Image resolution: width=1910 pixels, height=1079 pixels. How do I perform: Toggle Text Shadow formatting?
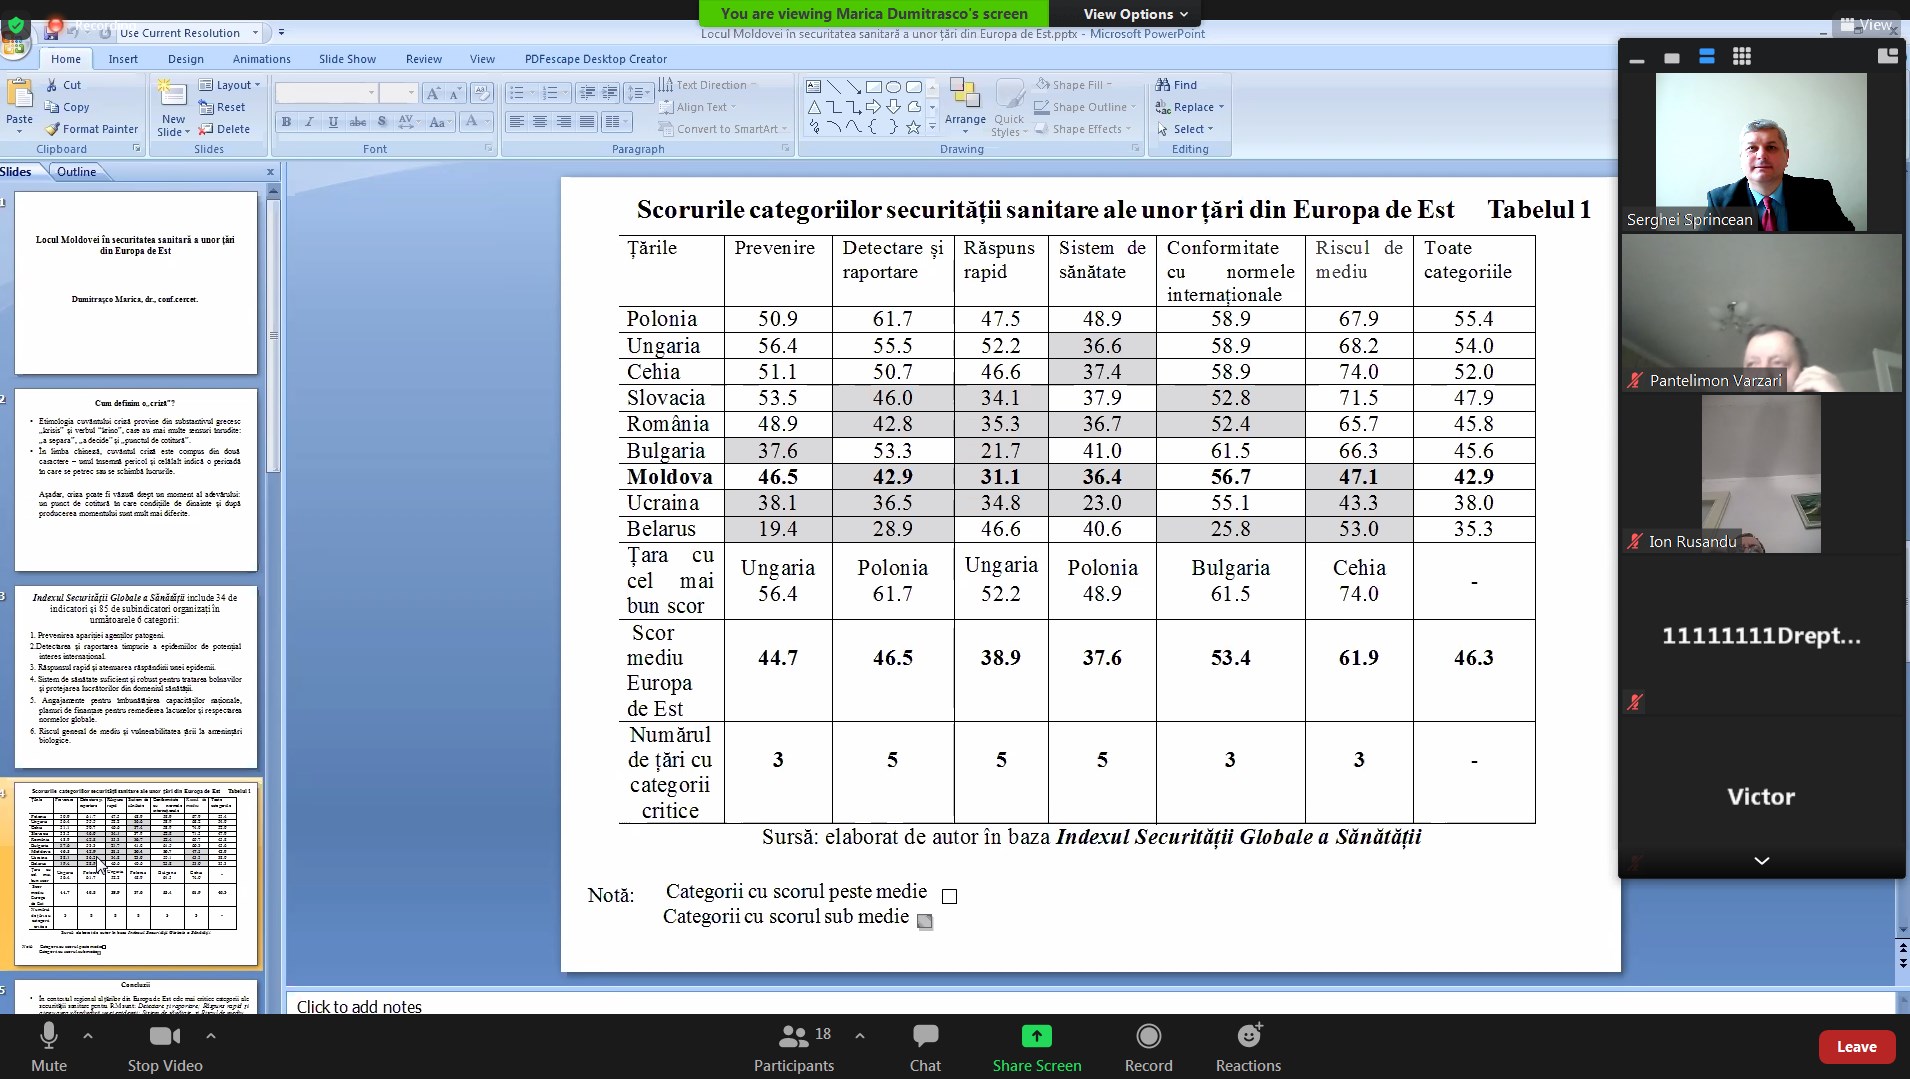[382, 122]
